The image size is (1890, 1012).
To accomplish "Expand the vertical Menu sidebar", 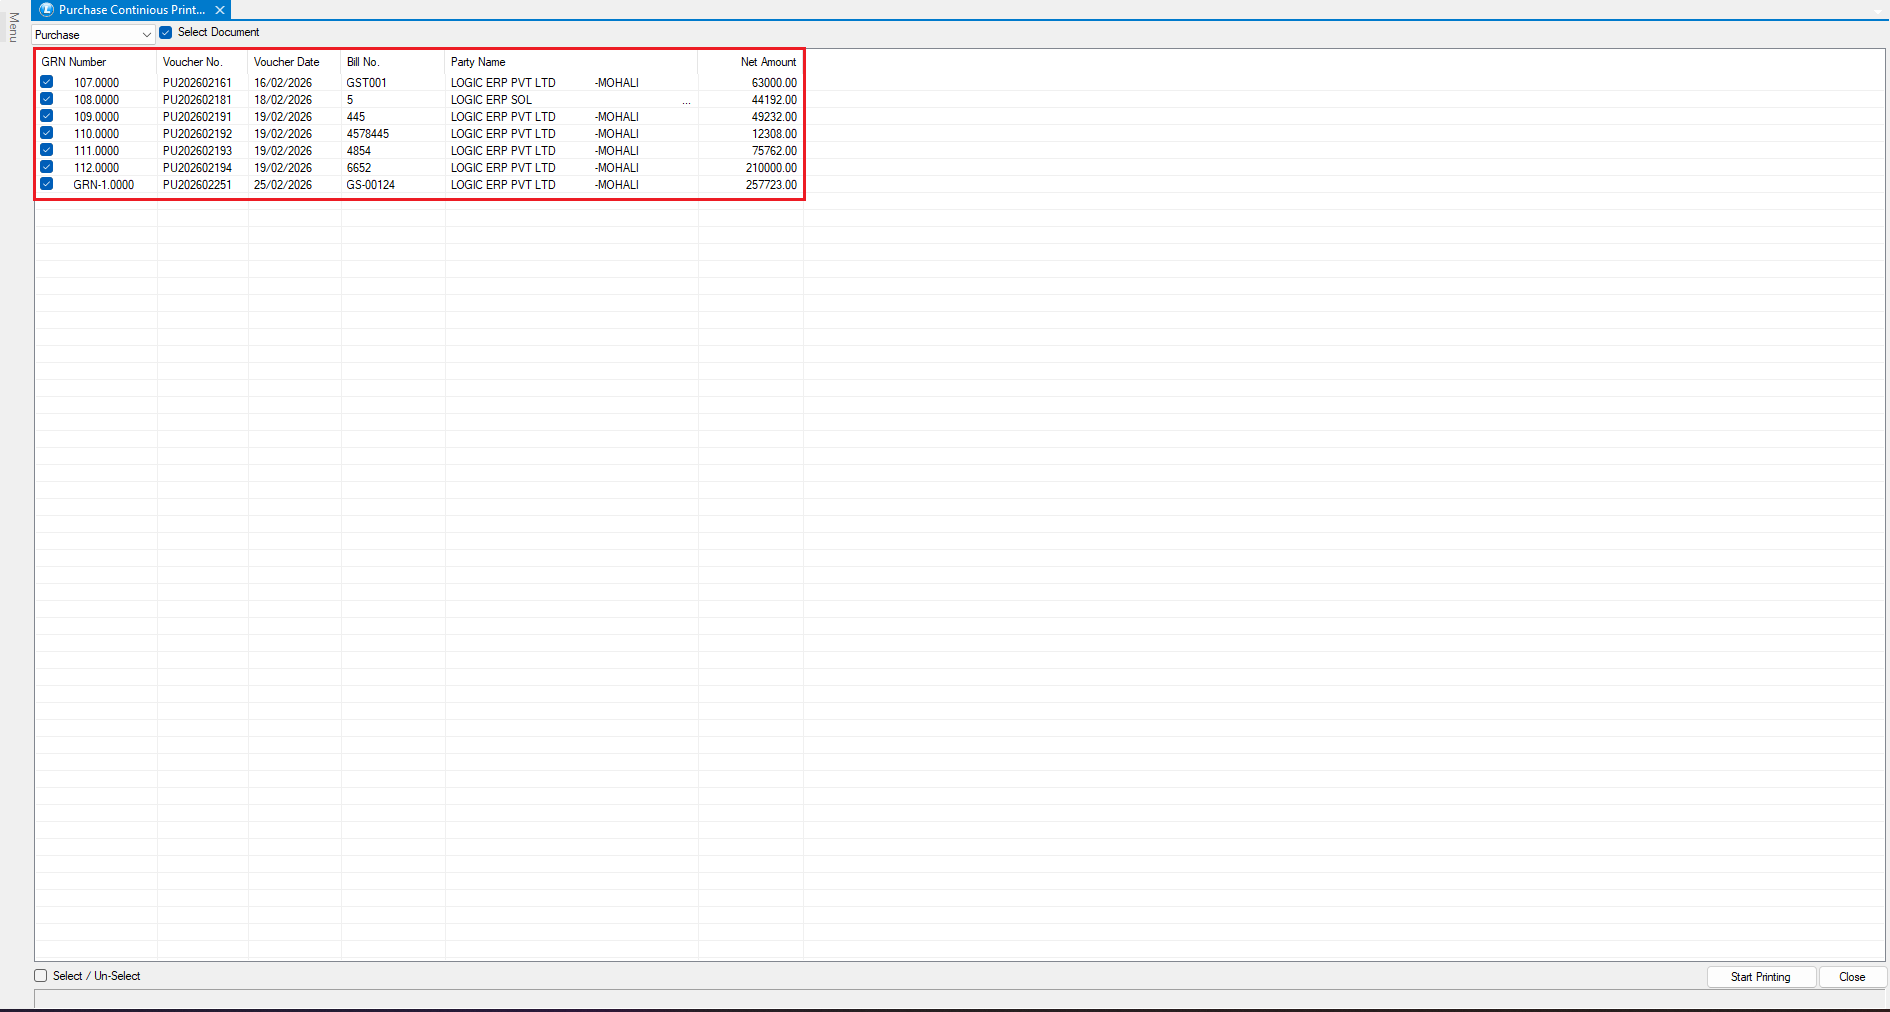I will click(x=13, y=27).
